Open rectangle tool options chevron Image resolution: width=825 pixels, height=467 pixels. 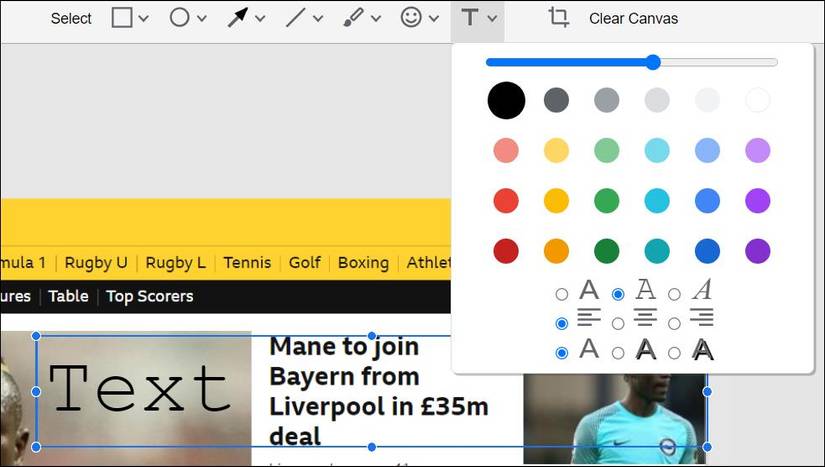144,18
